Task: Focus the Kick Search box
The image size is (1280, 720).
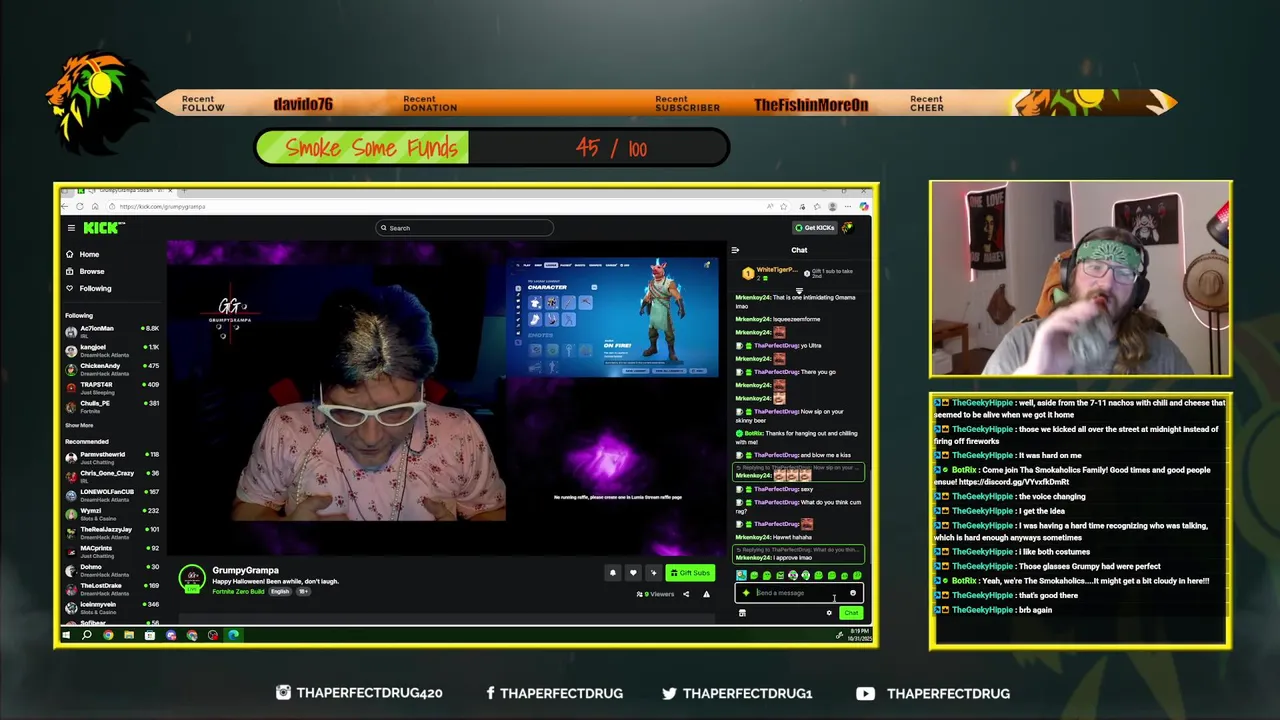Action: [464, 228]
